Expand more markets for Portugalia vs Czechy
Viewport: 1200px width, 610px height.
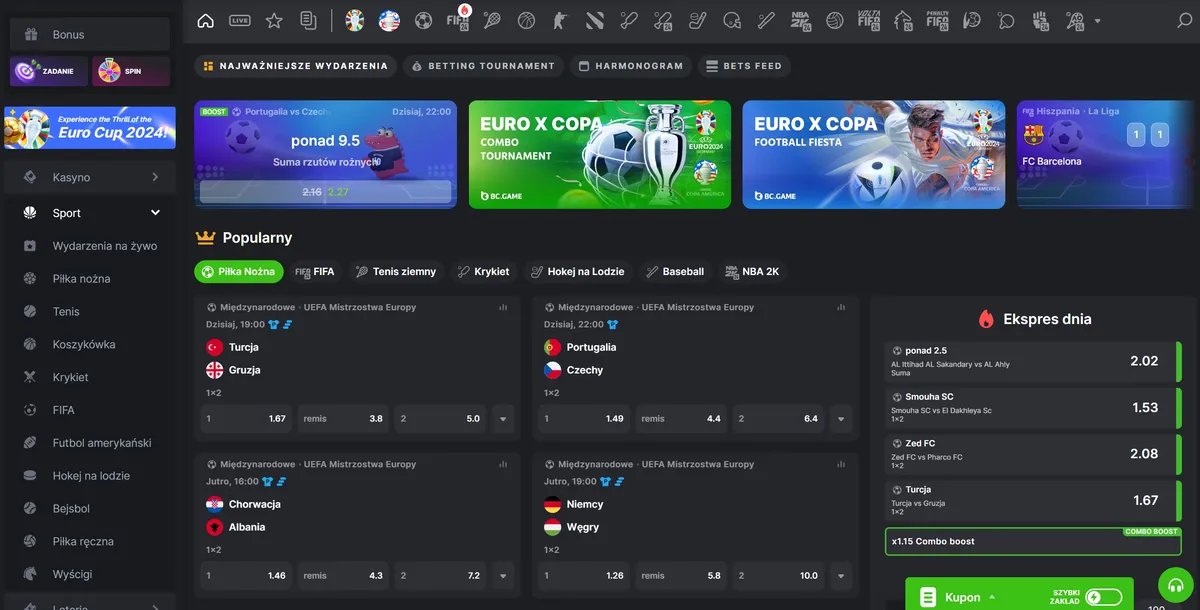click(x=841, y=419)
